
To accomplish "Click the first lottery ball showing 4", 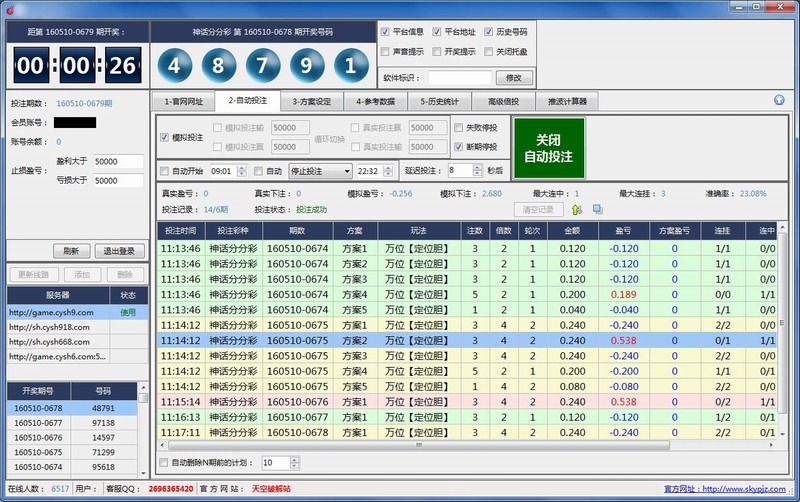I will coord(174,66).
